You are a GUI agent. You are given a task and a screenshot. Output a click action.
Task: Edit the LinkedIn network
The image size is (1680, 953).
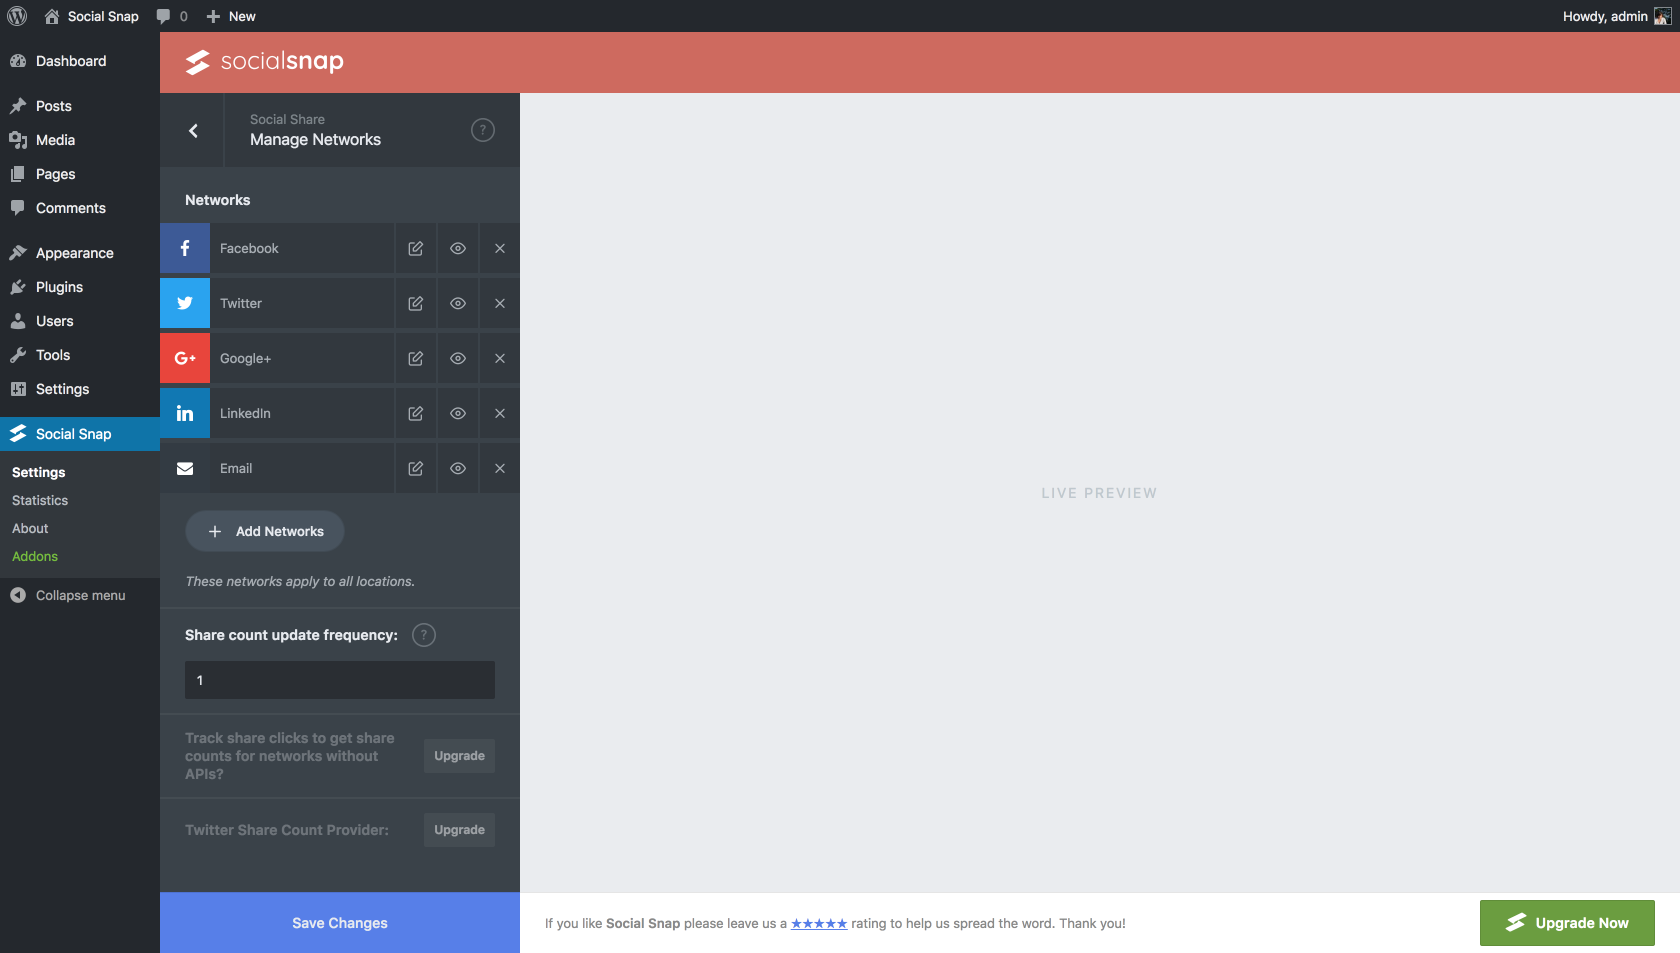point(416,413)
